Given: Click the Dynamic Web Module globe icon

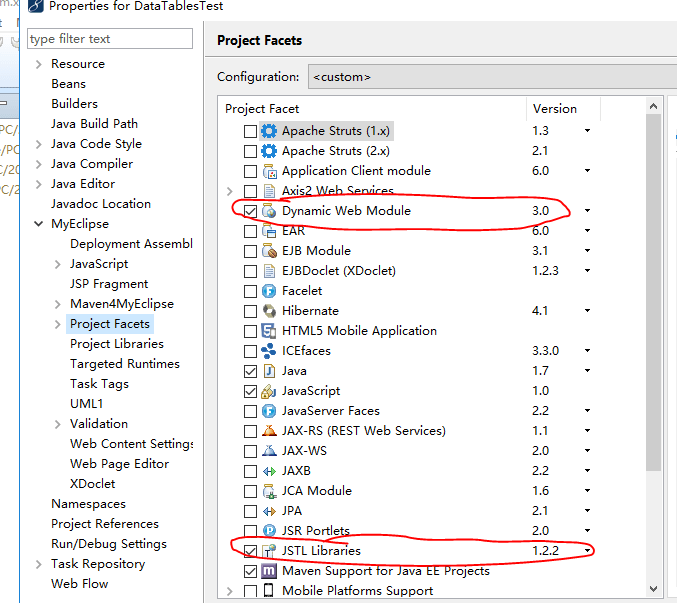Looking at the screenshot, I should pyautogui.click(x=269, y=211).
